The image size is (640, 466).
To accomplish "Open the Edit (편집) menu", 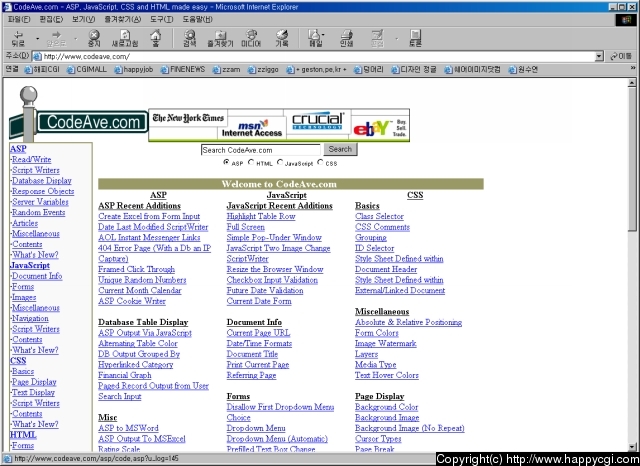I will (x=51, y=19).
